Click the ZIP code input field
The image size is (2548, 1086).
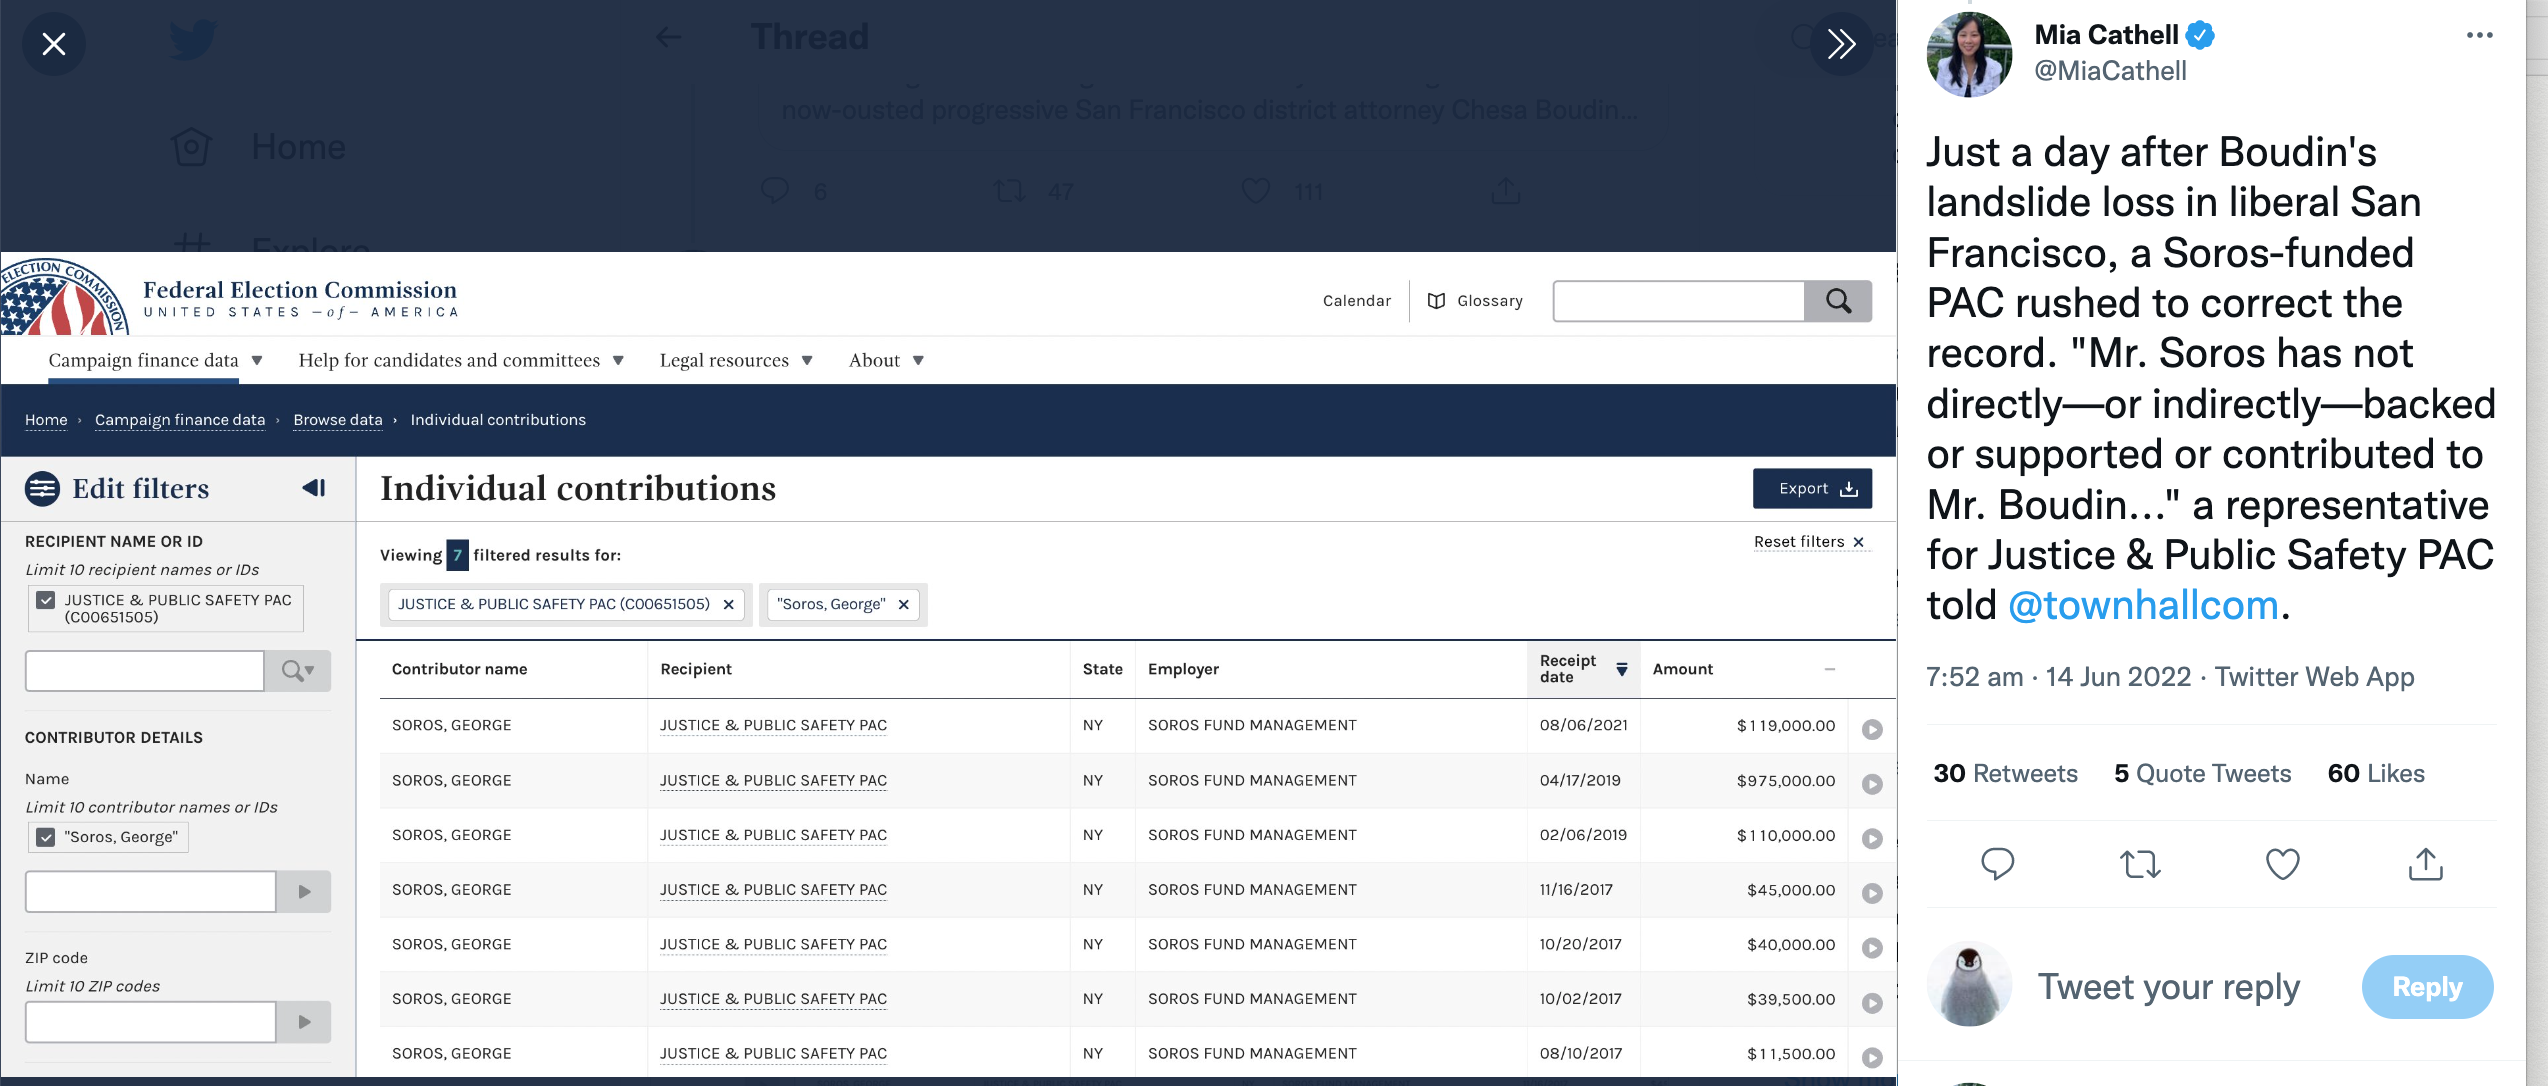pos(151,1022)
